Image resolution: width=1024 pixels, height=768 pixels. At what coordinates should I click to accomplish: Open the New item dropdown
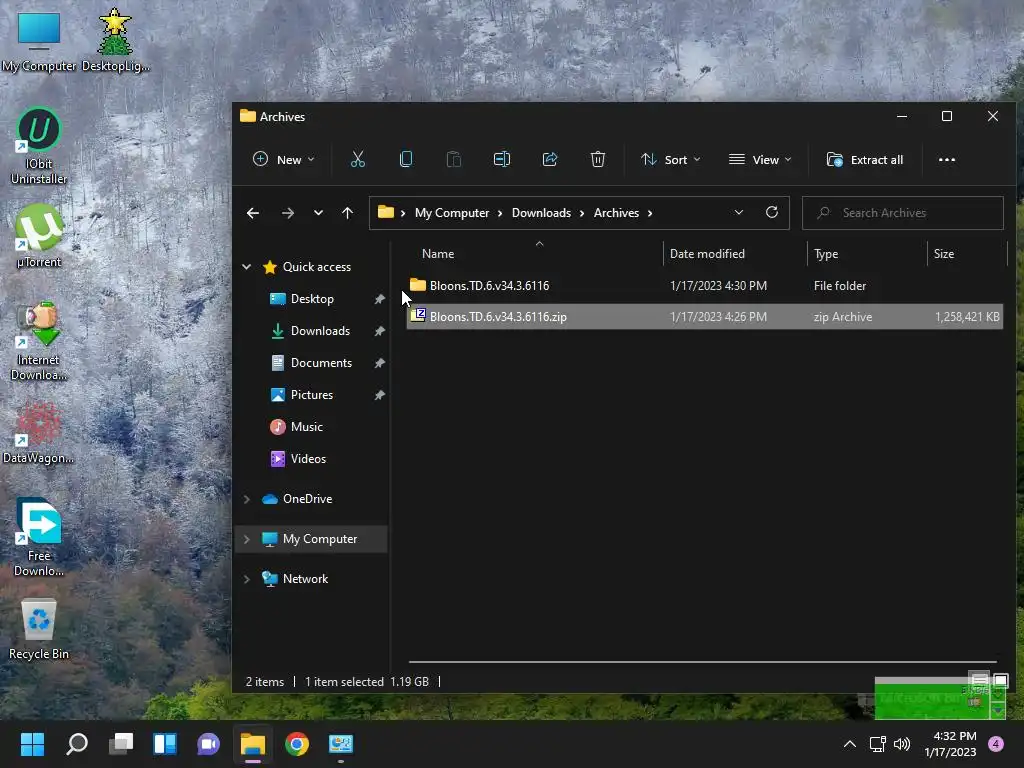(284, 159)
